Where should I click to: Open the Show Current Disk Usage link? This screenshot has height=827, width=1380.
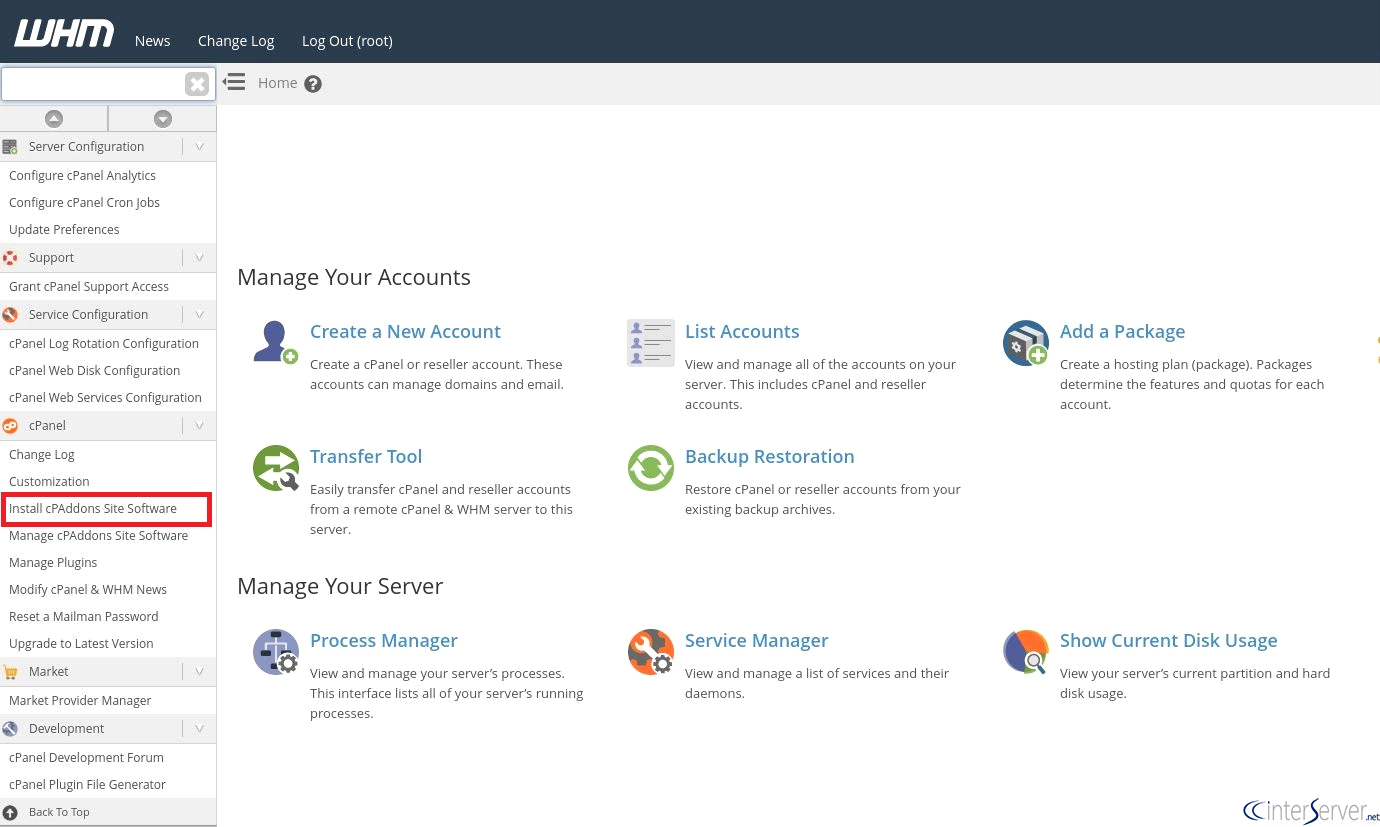click(1168, 641)
